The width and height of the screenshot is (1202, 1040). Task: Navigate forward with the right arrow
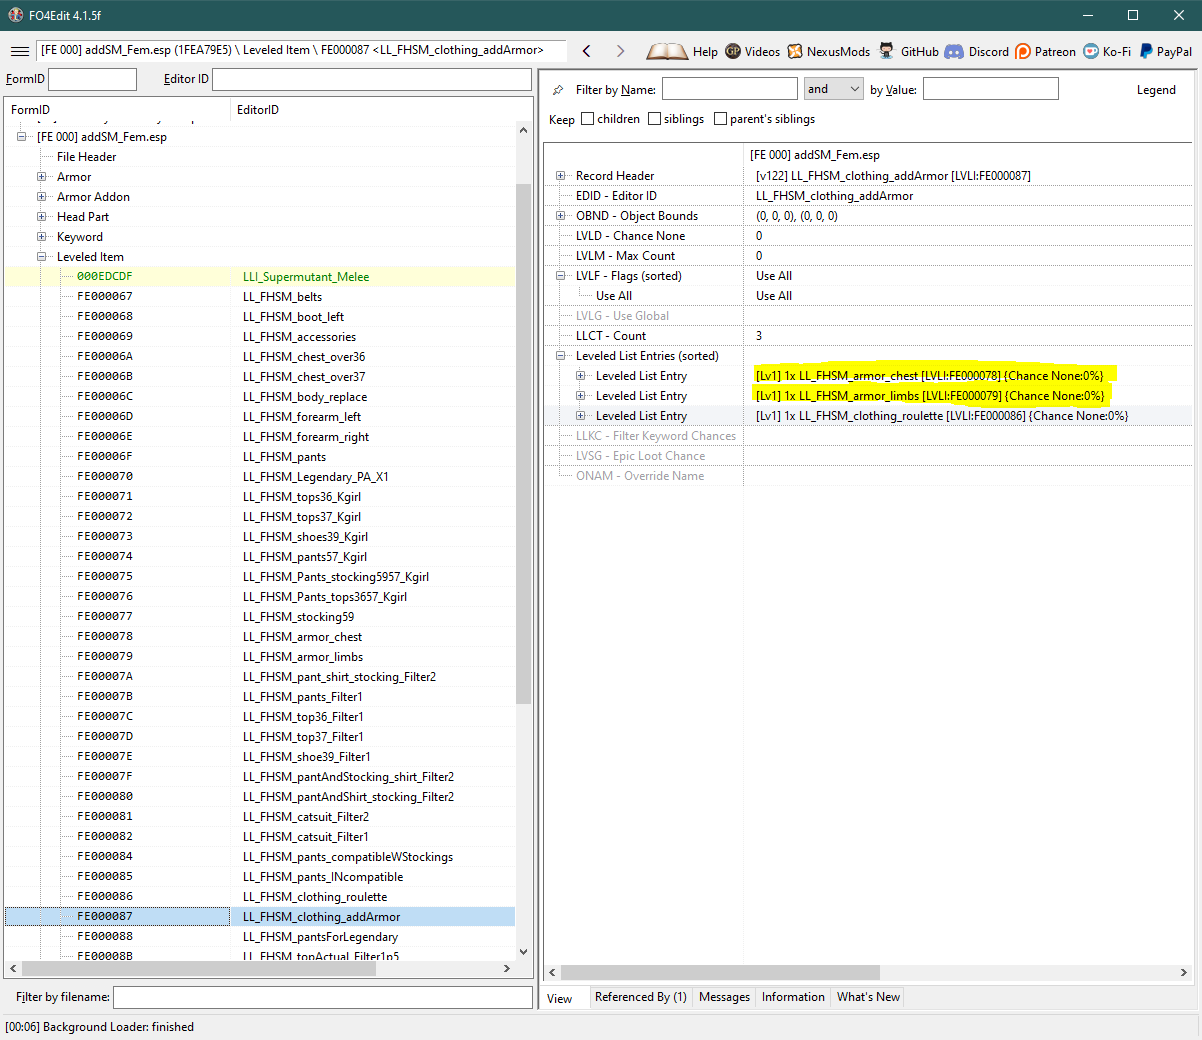620,51
